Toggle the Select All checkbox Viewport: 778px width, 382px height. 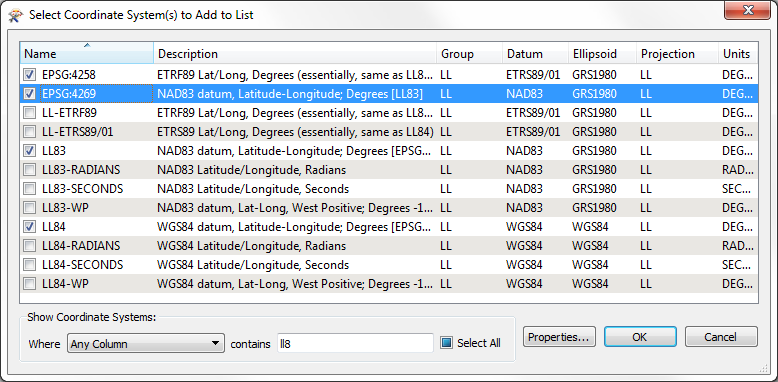click(447, 343)
